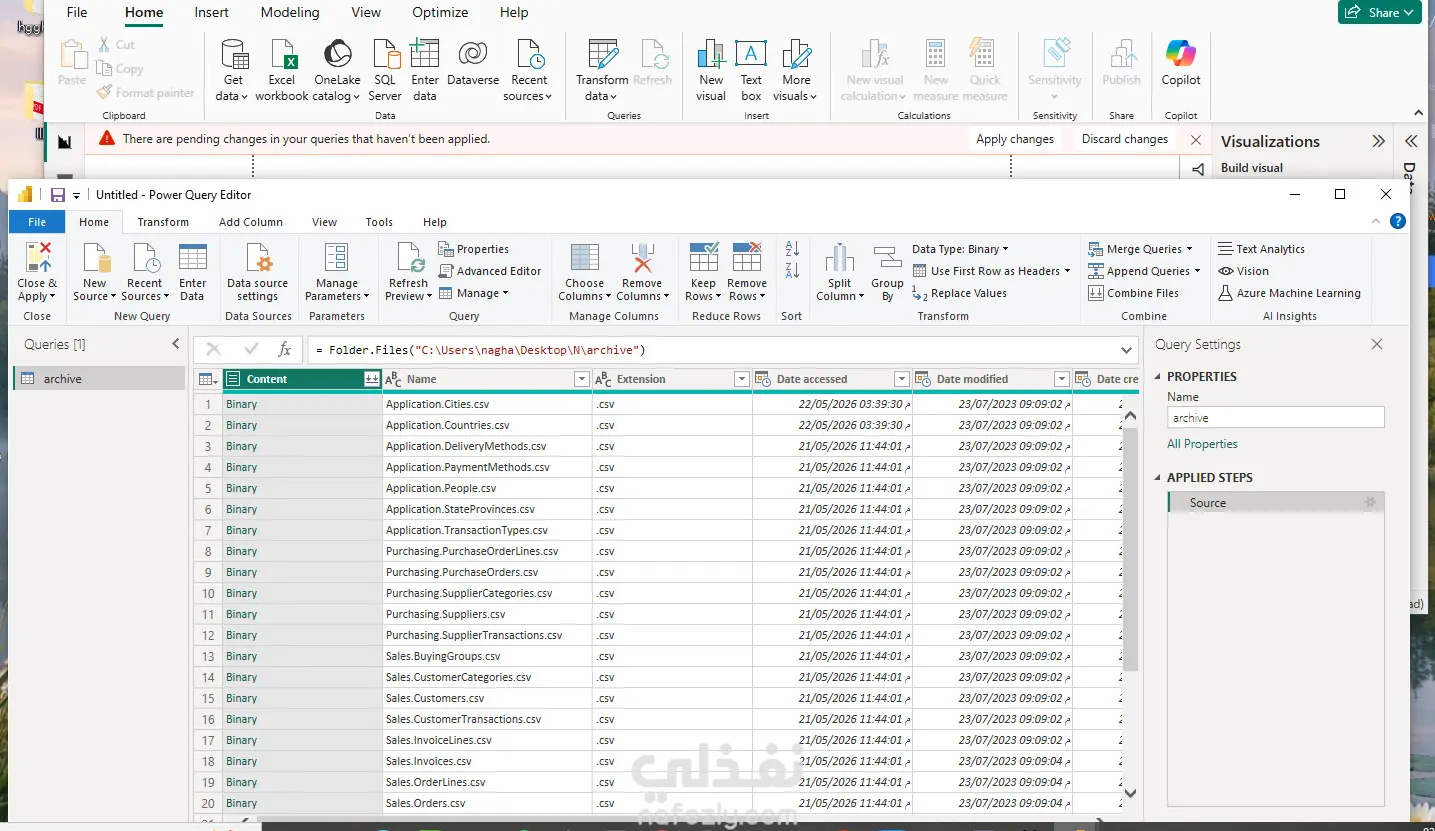Click the Share button in Power BI
Viewport: 1435px width, 831px height.
1380,12
